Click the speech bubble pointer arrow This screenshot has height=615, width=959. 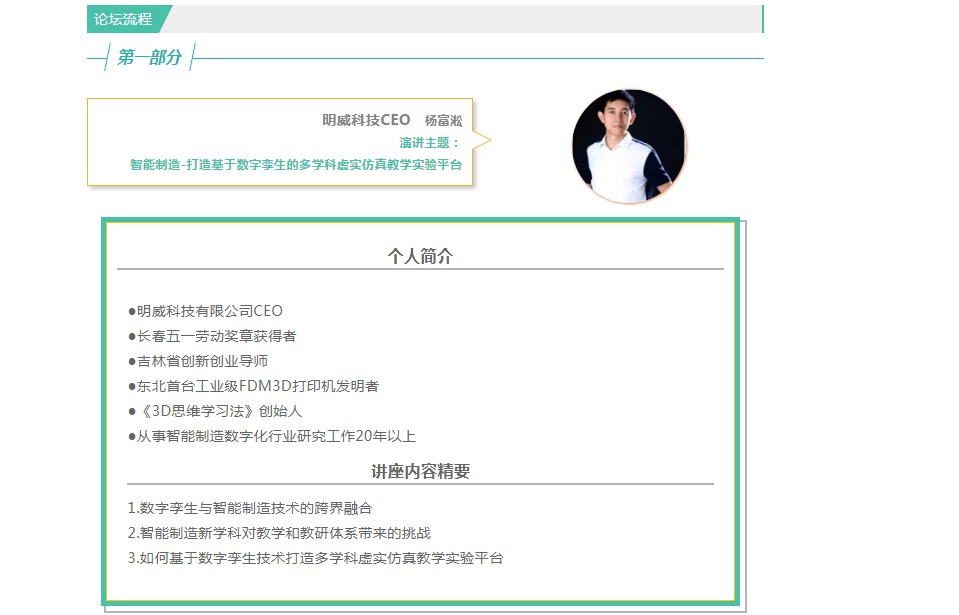[x=482, y=141]
